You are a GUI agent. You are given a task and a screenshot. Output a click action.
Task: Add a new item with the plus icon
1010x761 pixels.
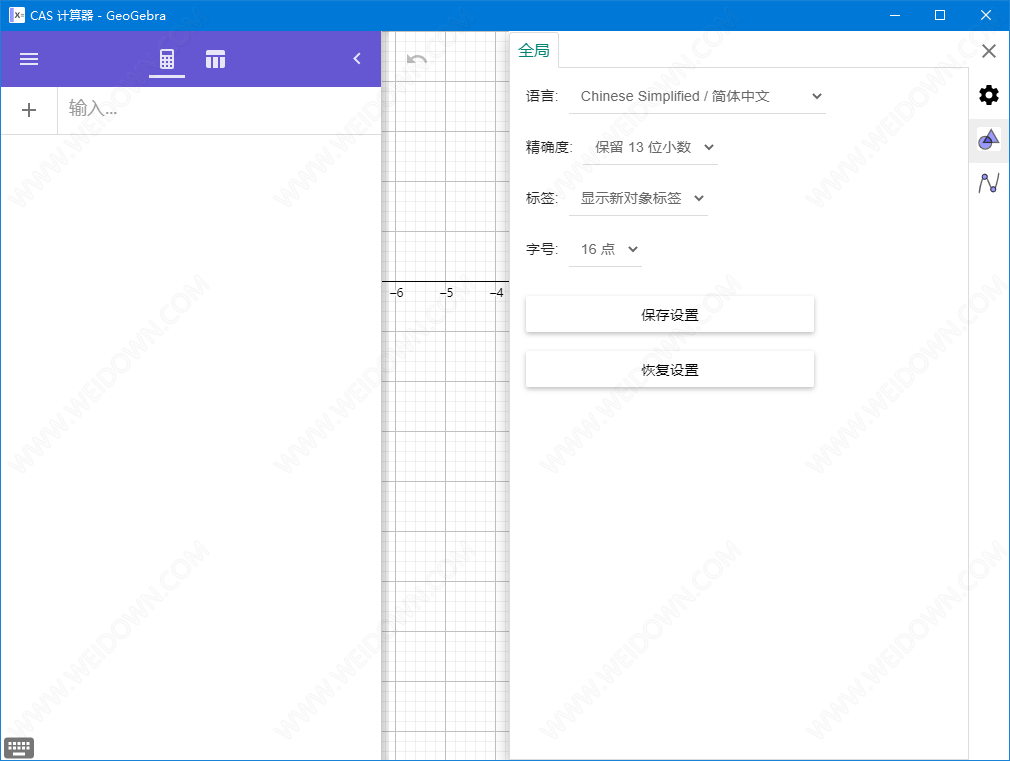pos(29,110)
